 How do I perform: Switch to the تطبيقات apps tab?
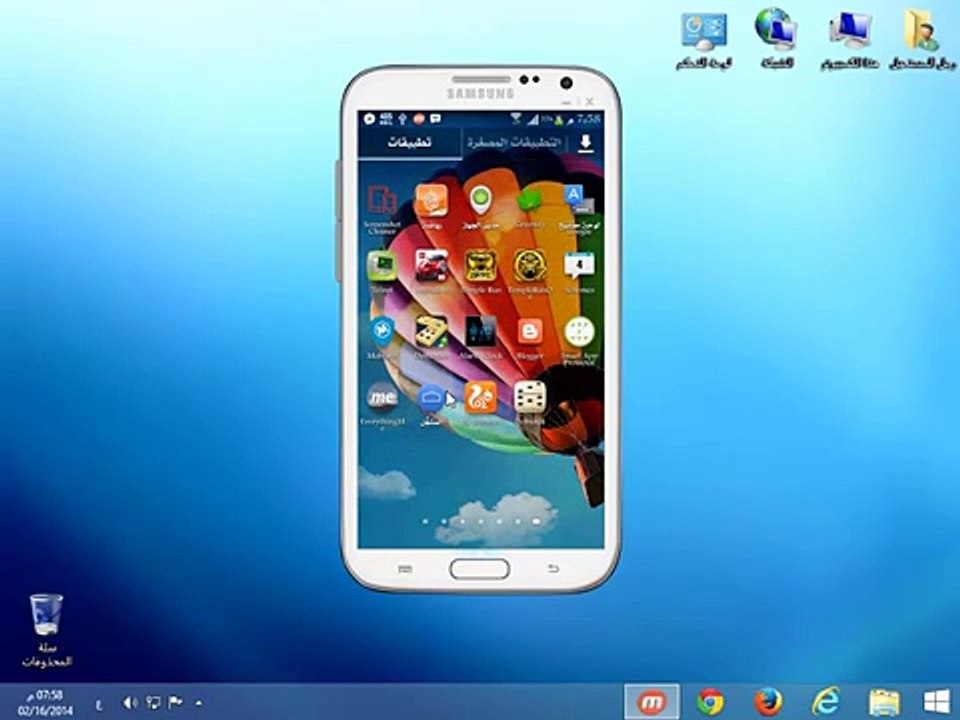410,142
